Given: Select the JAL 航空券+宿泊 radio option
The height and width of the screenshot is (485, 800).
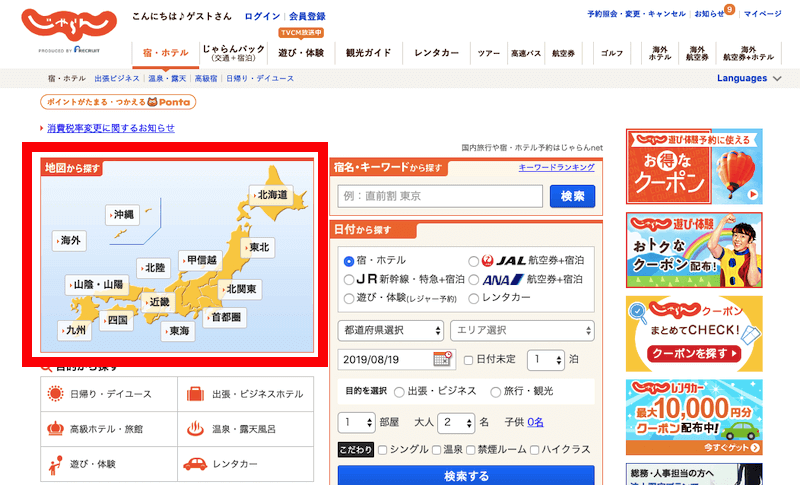Looking at the screenshot, I should pos(473,261).
